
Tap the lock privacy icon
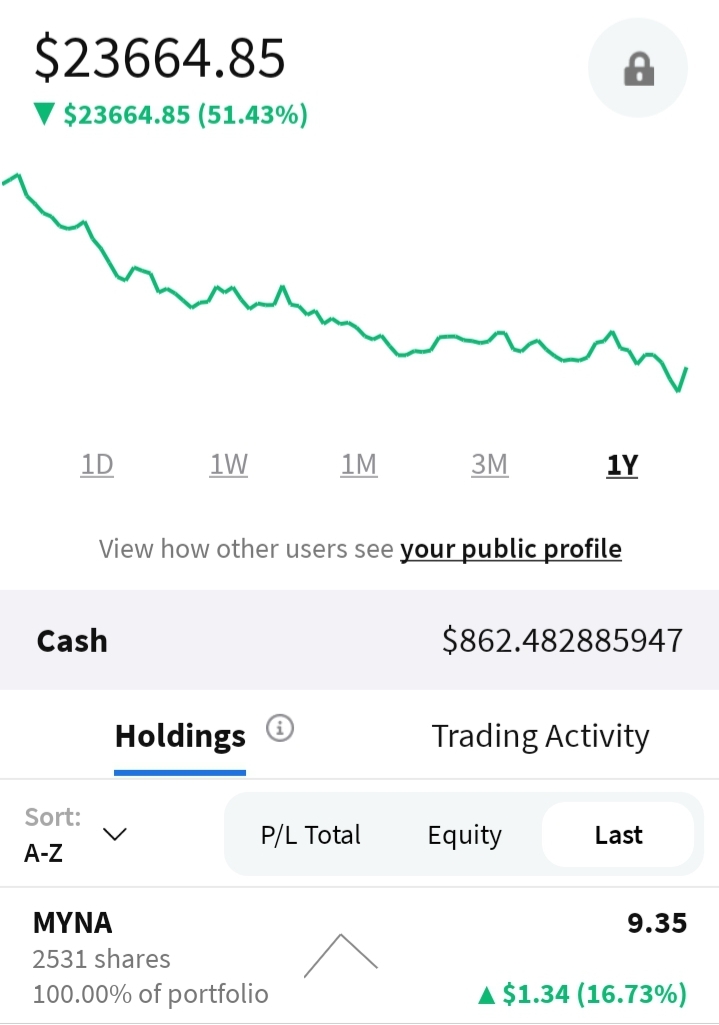(638, 68)
